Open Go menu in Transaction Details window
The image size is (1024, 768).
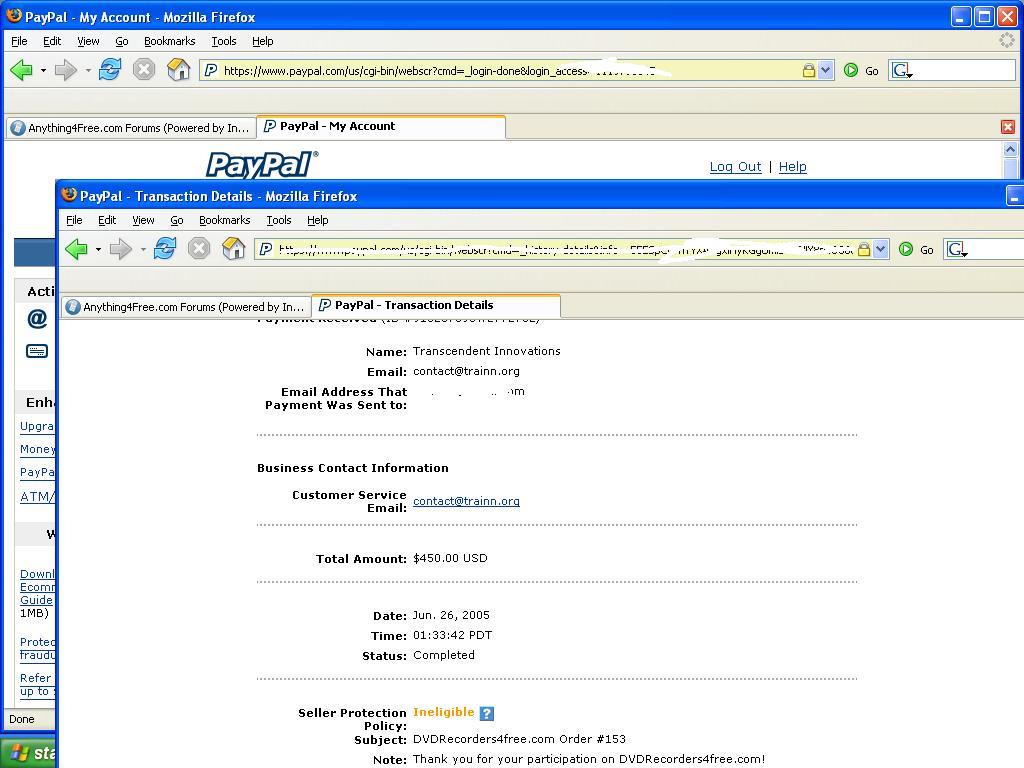click(x=176, y=220)
